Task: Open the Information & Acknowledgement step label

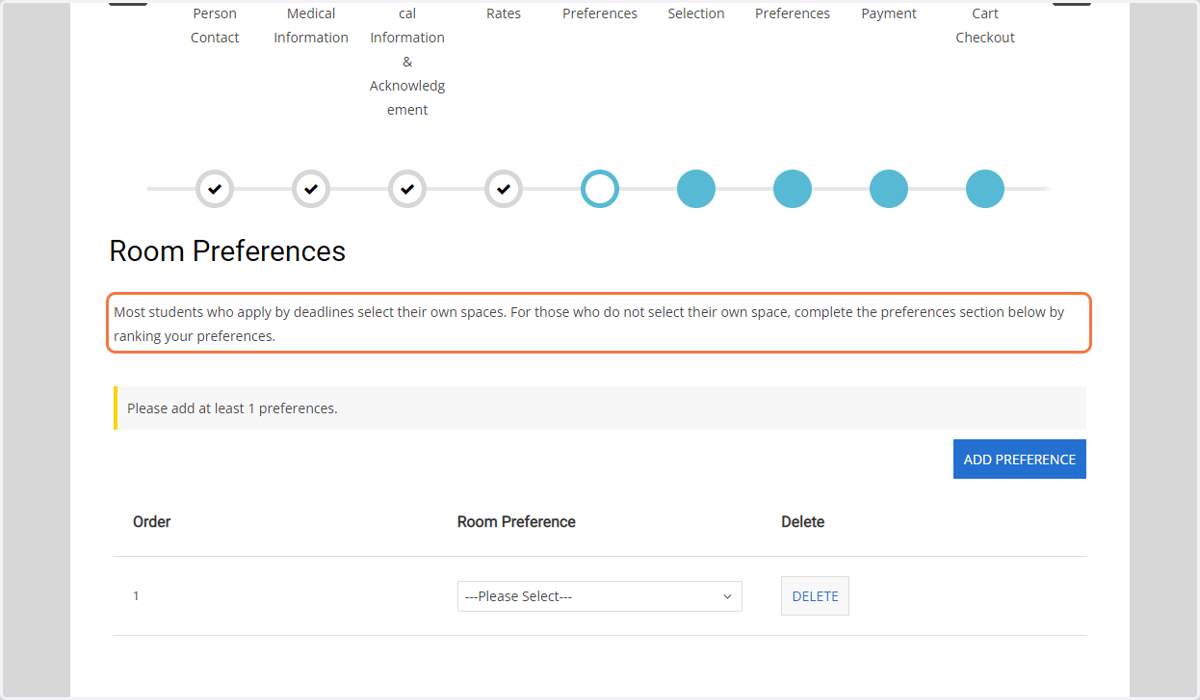Action: pos(407,62)
